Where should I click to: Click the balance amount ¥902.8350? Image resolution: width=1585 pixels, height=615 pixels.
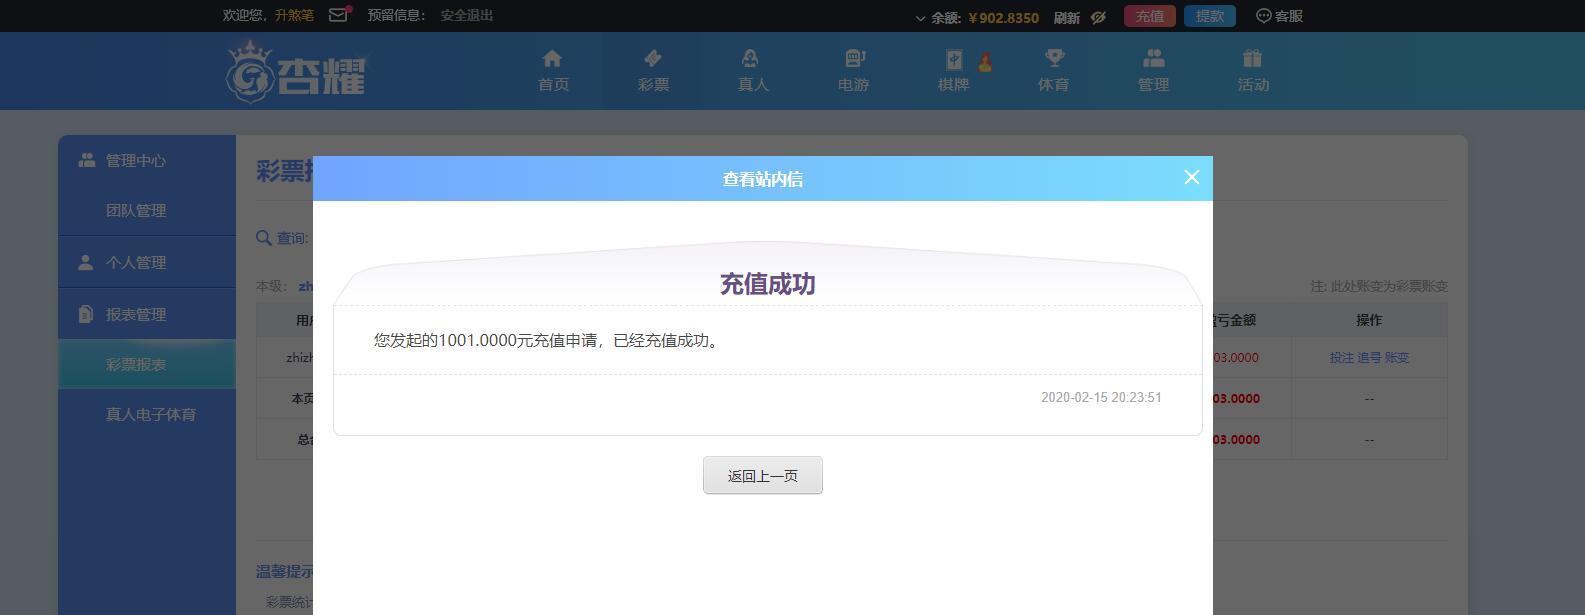coord(1003,18)
